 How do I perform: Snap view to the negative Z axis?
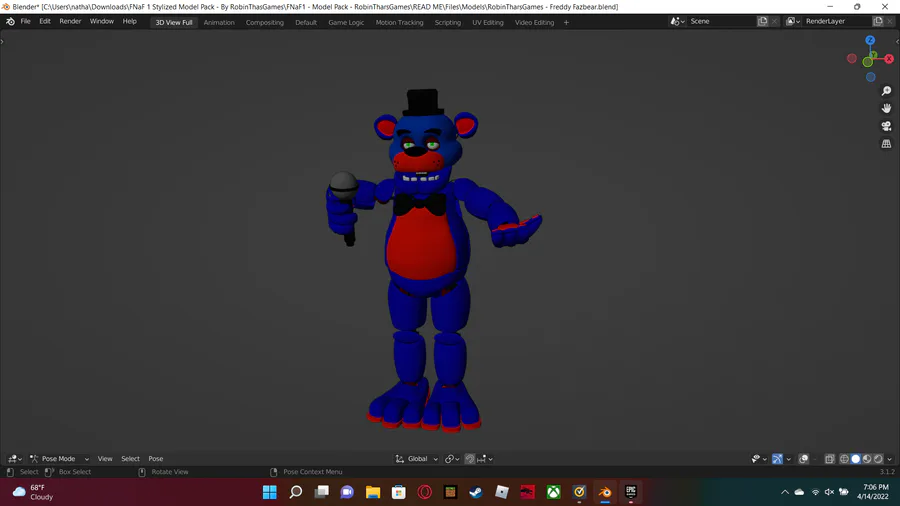(x=871, y=77)
